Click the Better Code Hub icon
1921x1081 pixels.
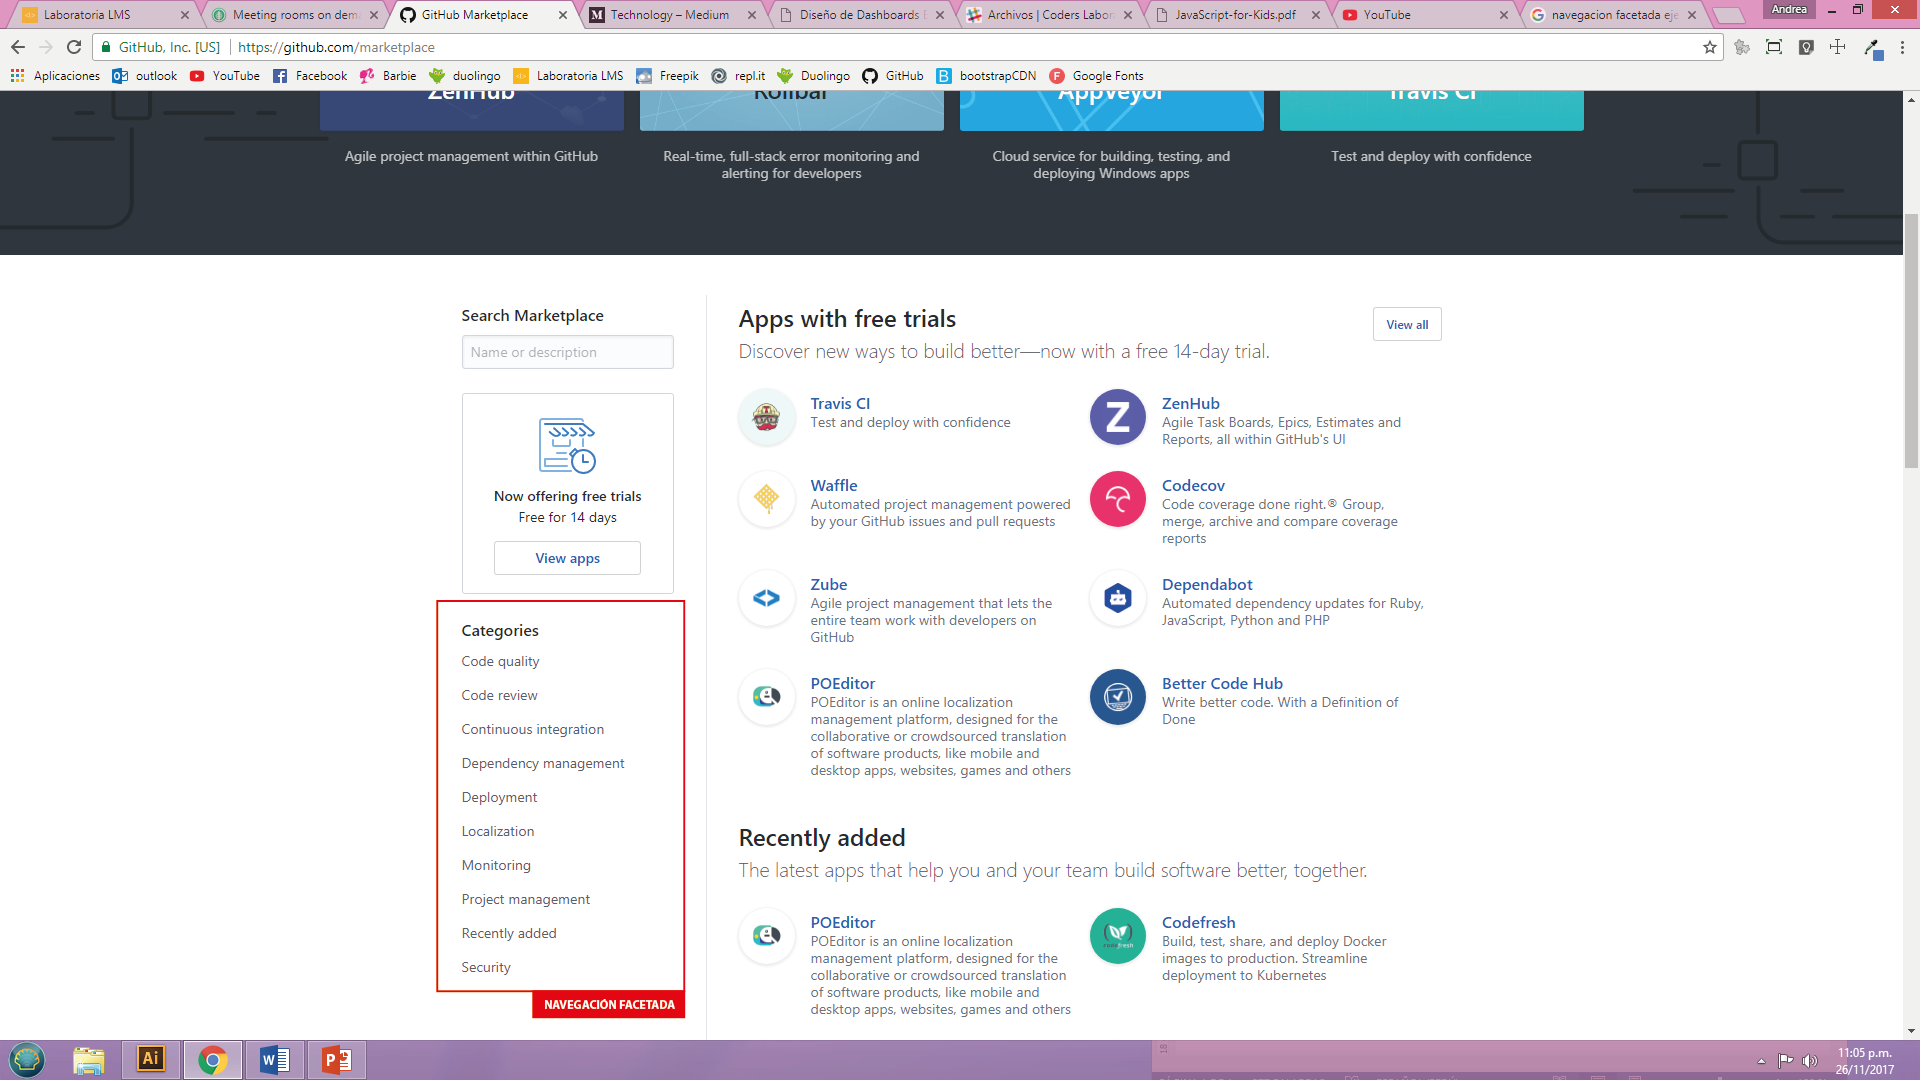tap(1117, 697)
